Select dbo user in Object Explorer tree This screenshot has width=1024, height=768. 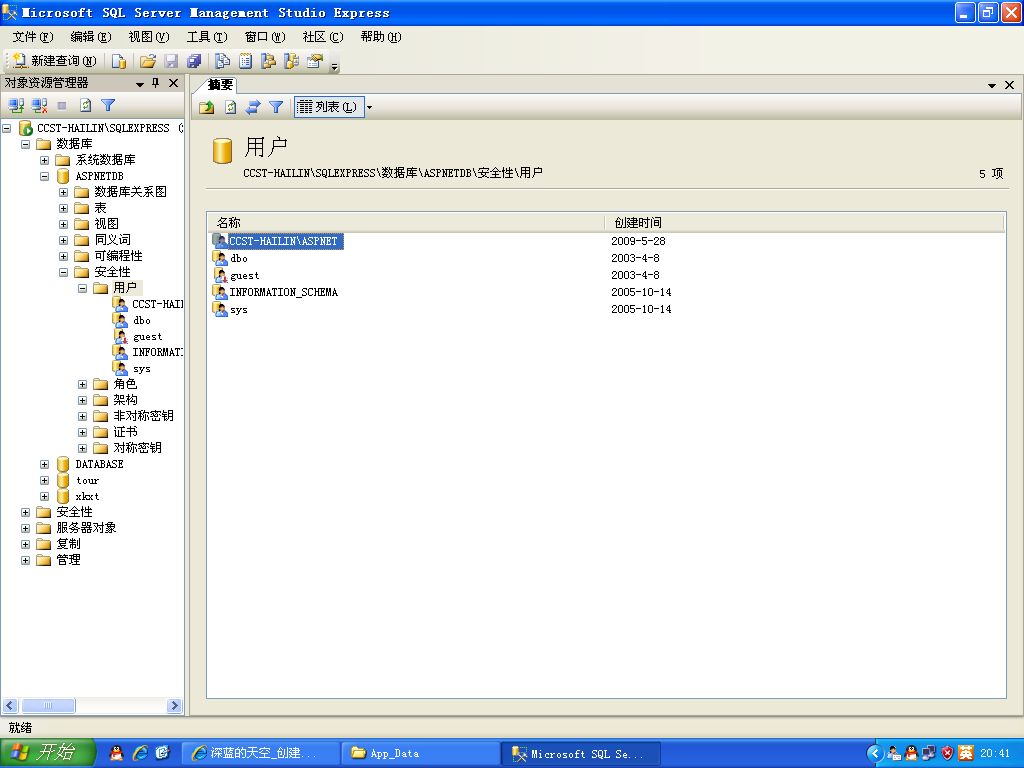[142, 320]
